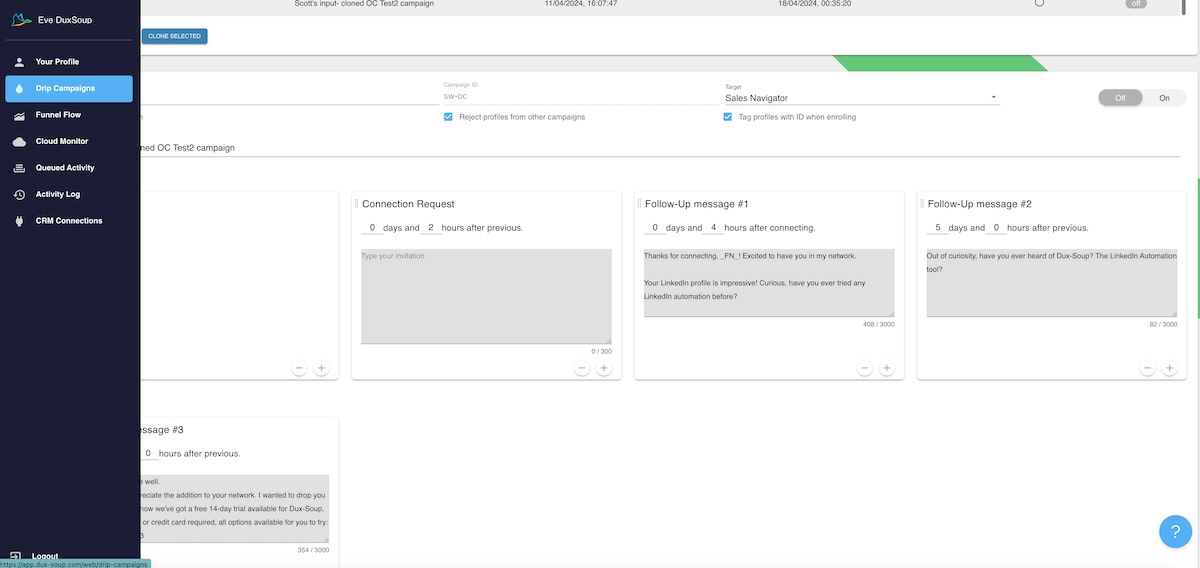The image size is (1200, 568).
Task: Click the Dux-Soup bird logo
Action: pyautogui.click(x=21, y=19)
